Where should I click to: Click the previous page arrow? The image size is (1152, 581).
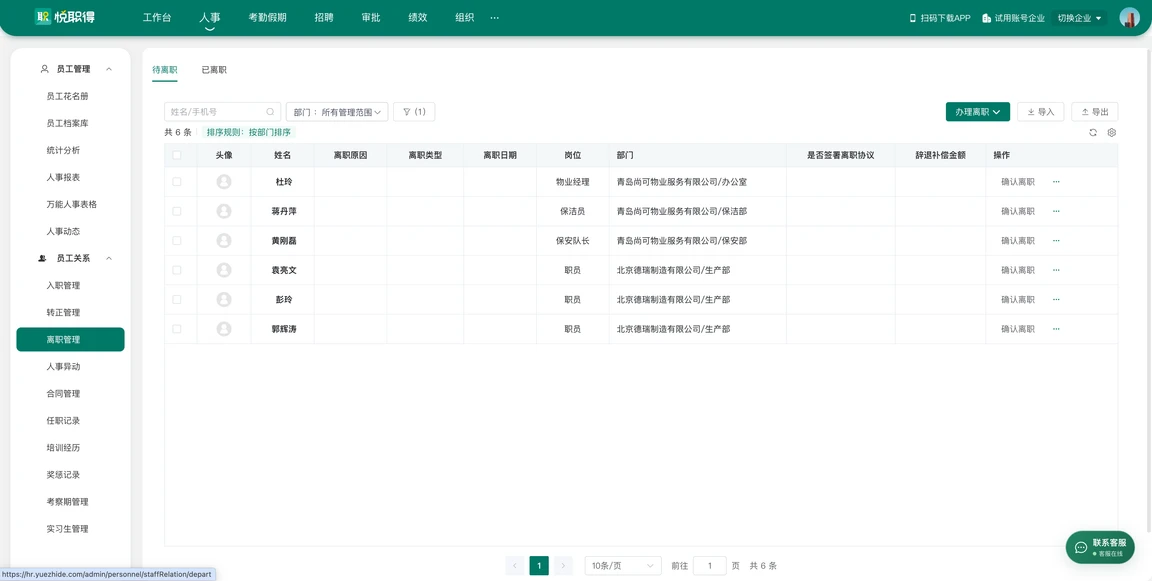tap(514, 566)
